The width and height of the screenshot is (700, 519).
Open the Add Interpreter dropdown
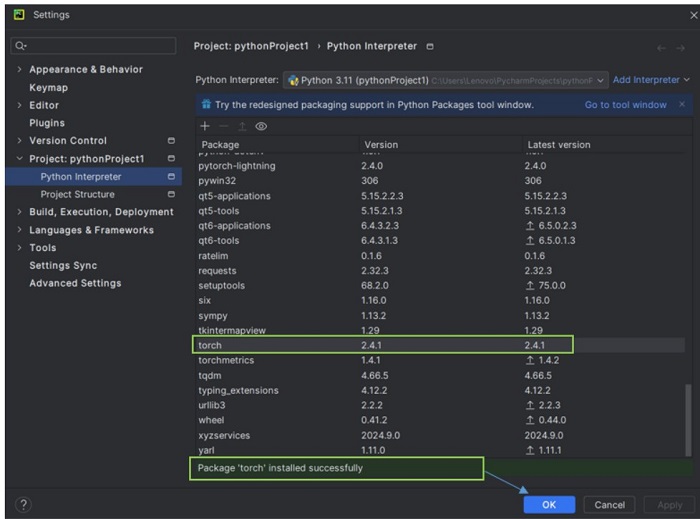click(651, 80)
